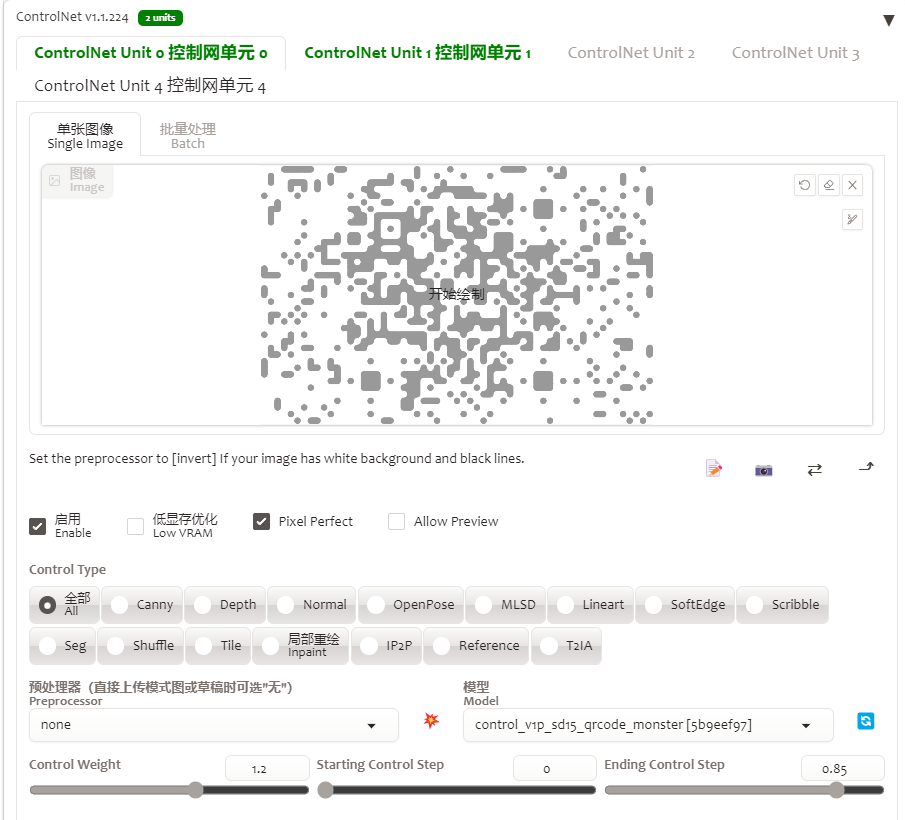Click the eraser icon on image canvas

pyautogui.click(x=829, y=185)
